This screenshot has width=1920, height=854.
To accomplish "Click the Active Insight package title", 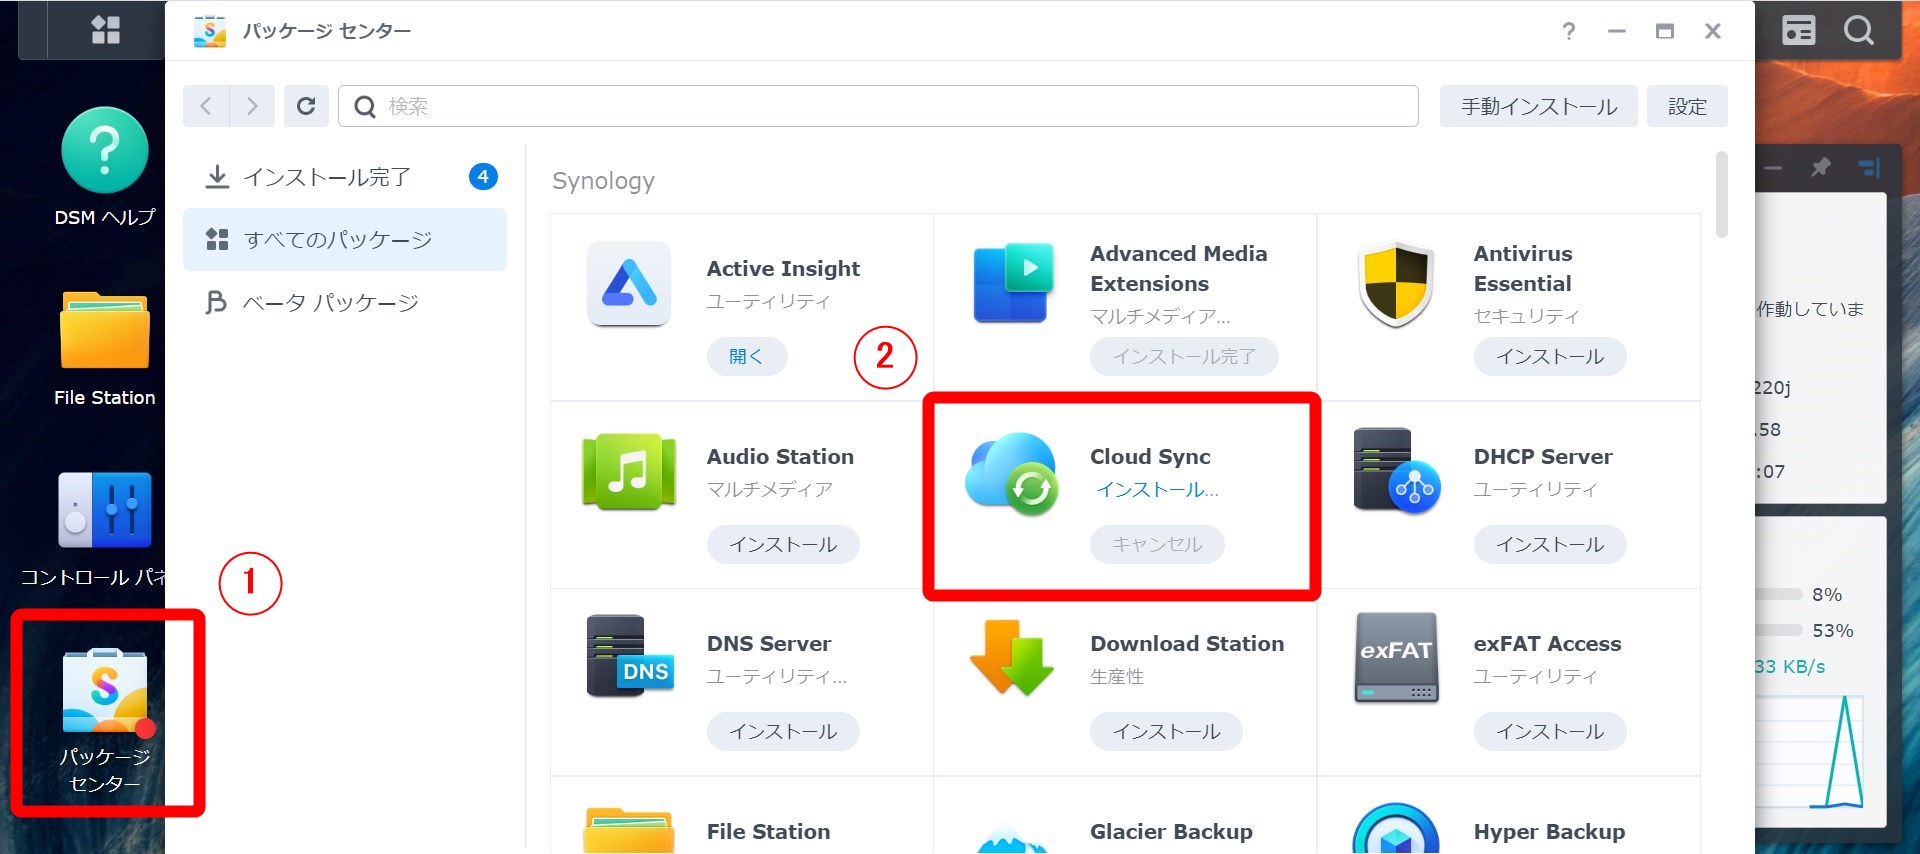I will [783, 268].
